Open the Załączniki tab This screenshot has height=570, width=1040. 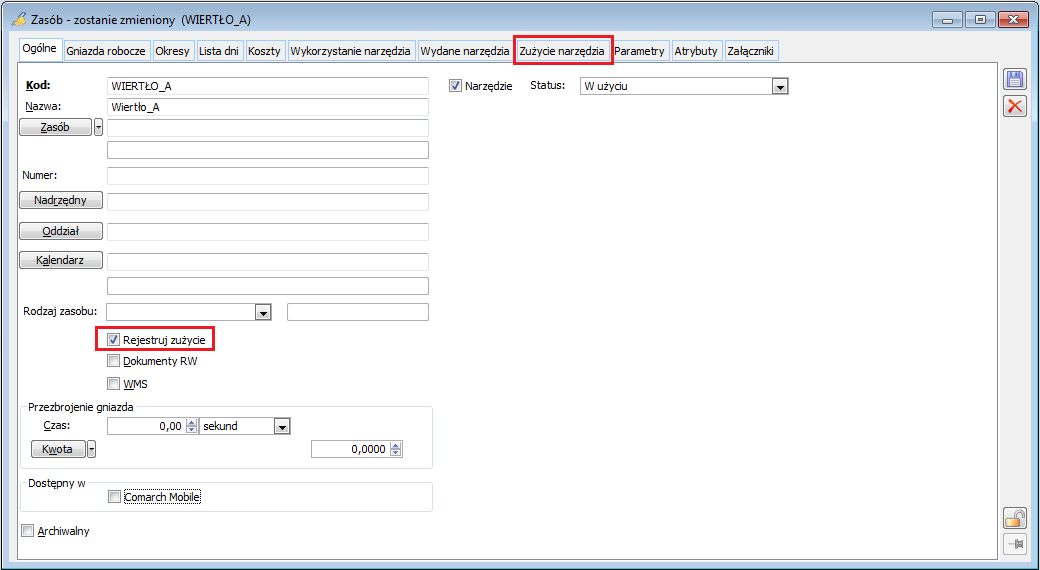[751, 51]
